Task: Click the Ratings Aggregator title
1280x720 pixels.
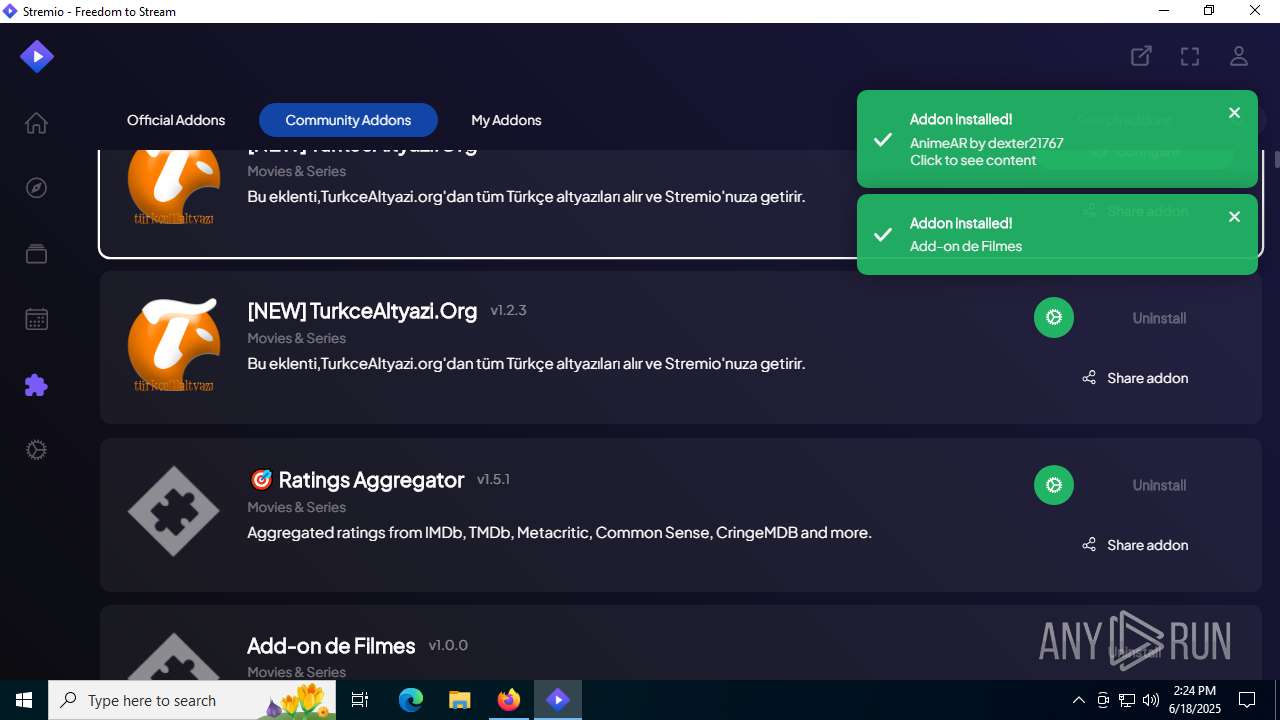Action: click(356, 480)
